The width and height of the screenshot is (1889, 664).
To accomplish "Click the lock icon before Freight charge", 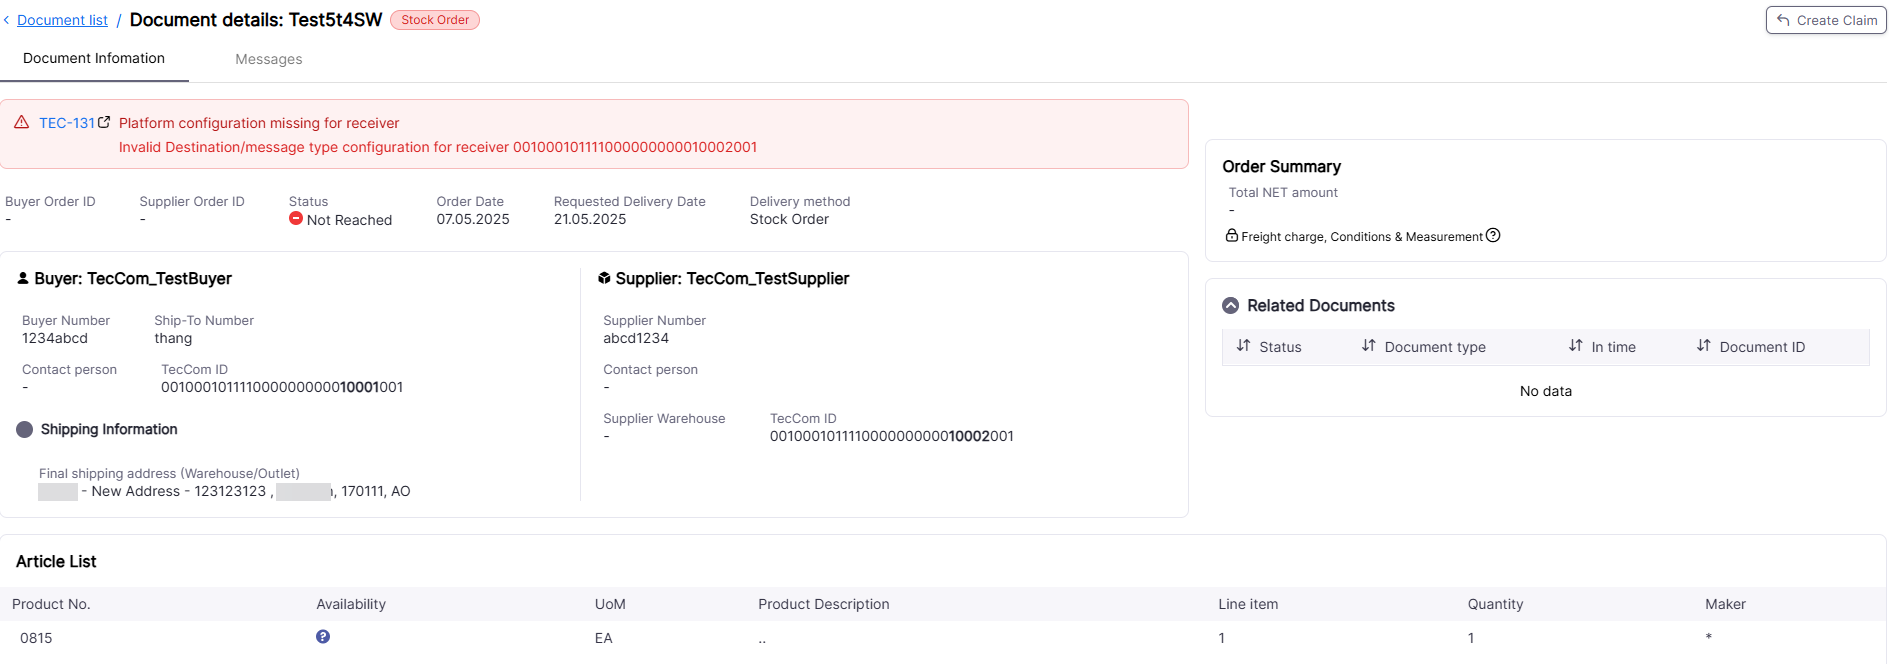I will (1232, 235).
